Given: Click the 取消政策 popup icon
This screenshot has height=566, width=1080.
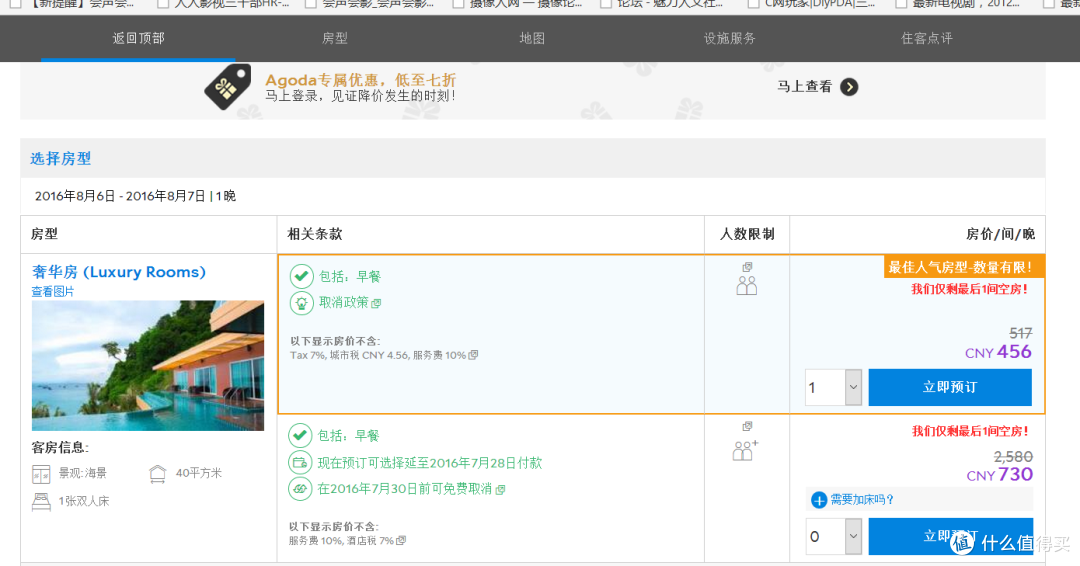Looking at the screenshot, I should coord(376,303).
